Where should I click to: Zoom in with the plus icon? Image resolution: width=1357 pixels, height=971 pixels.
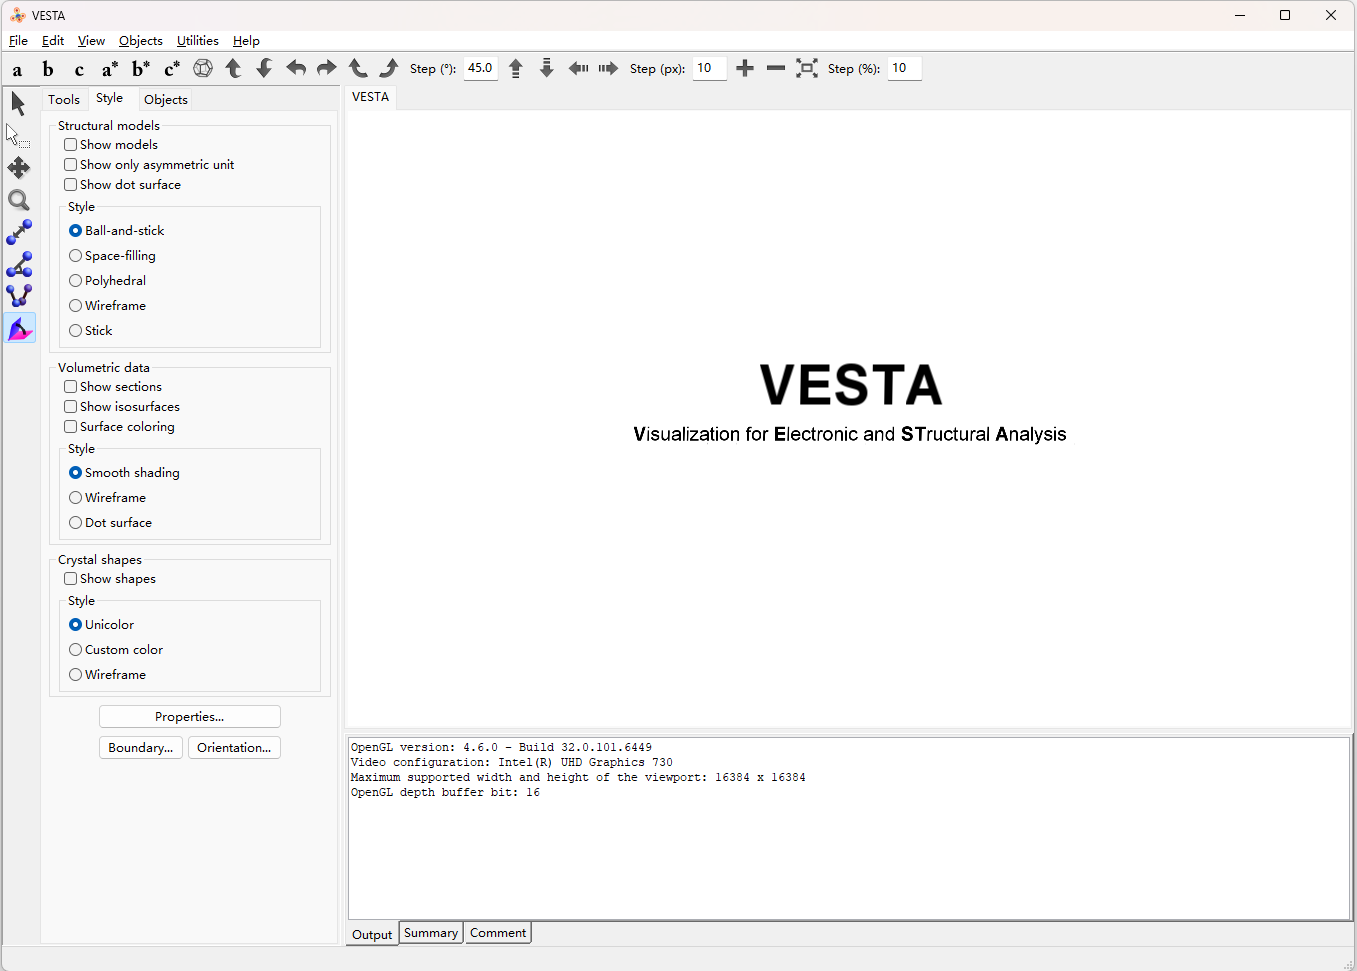point(745,68)
